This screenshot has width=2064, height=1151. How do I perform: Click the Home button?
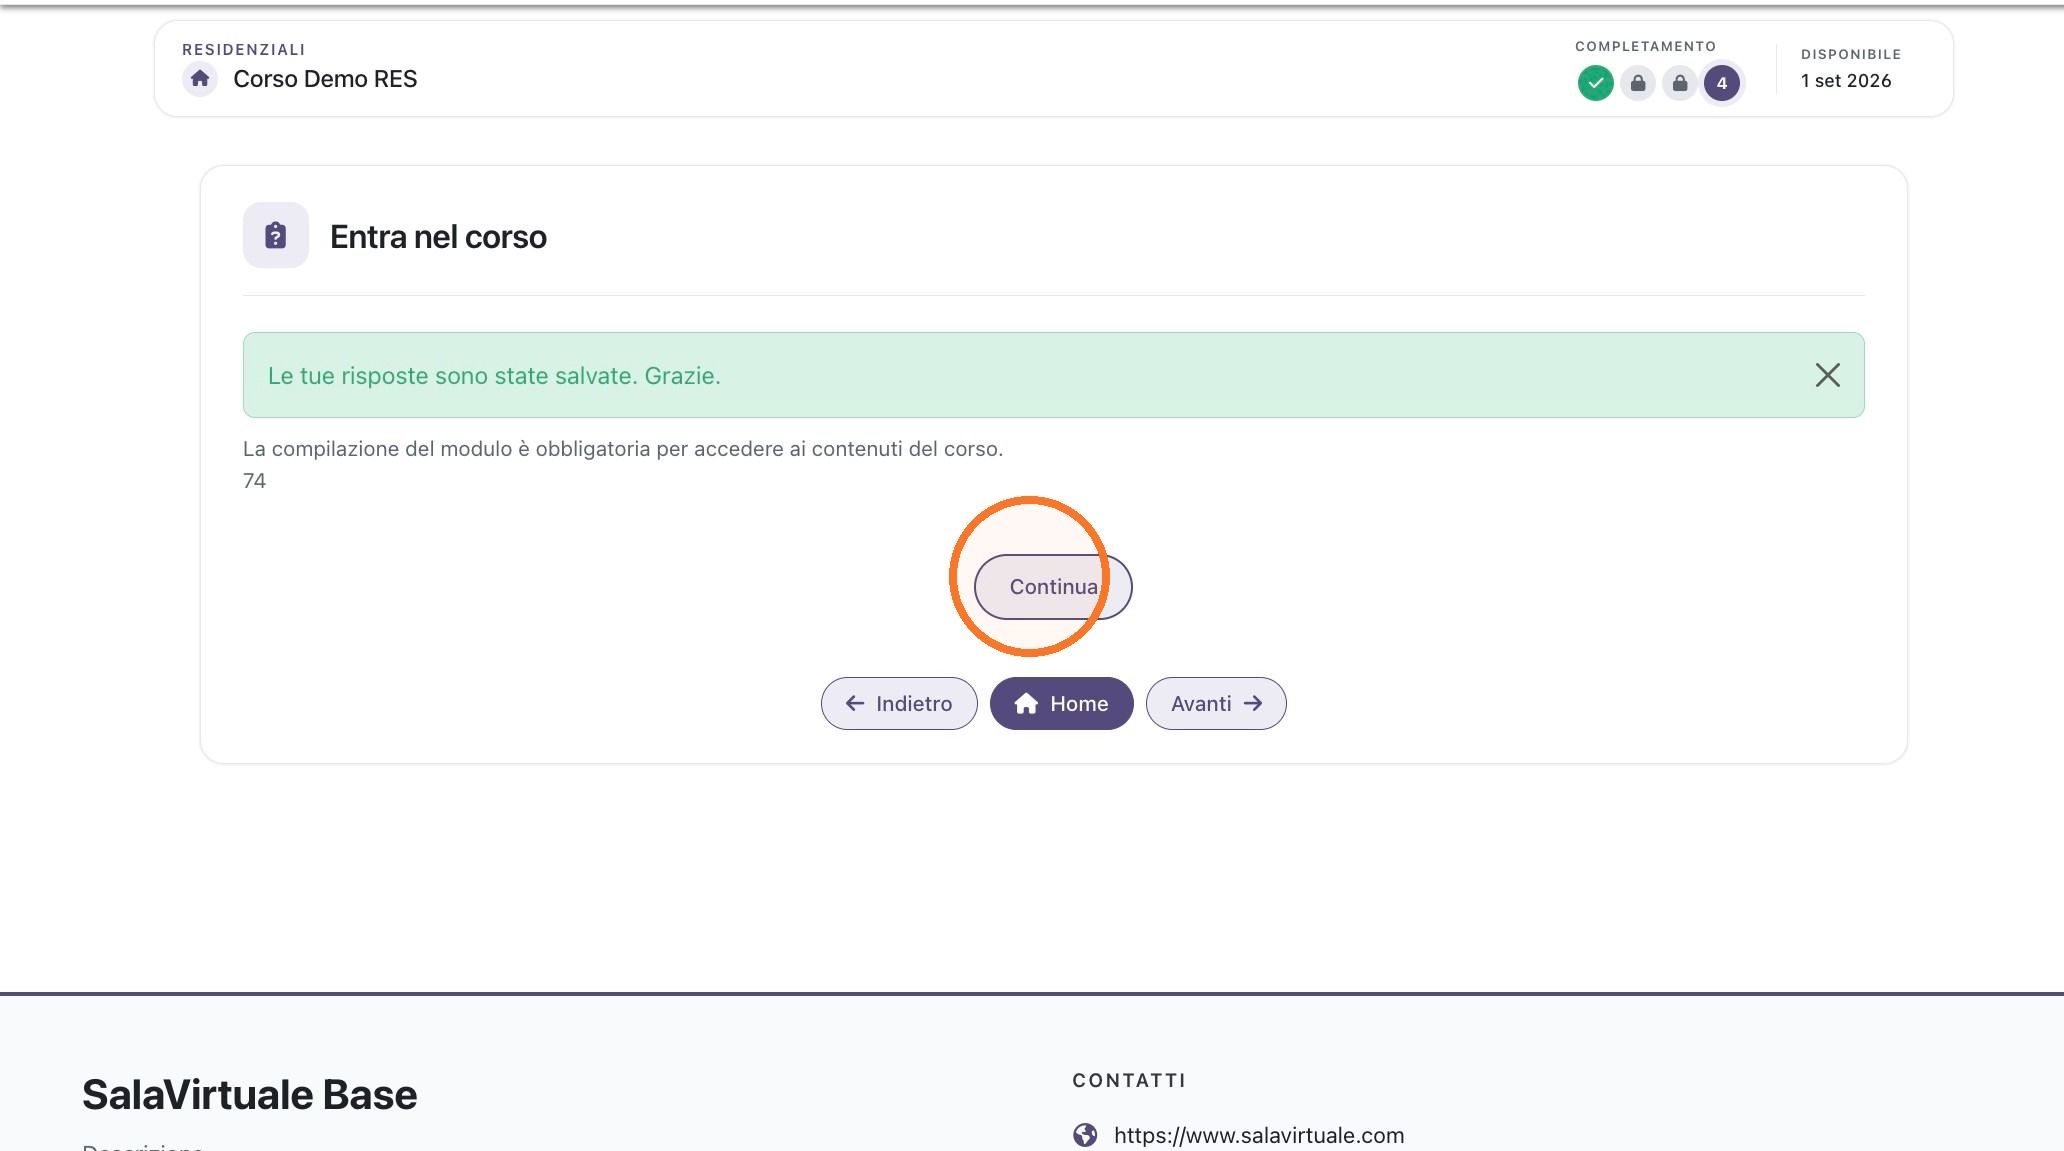pos(1061,704)
